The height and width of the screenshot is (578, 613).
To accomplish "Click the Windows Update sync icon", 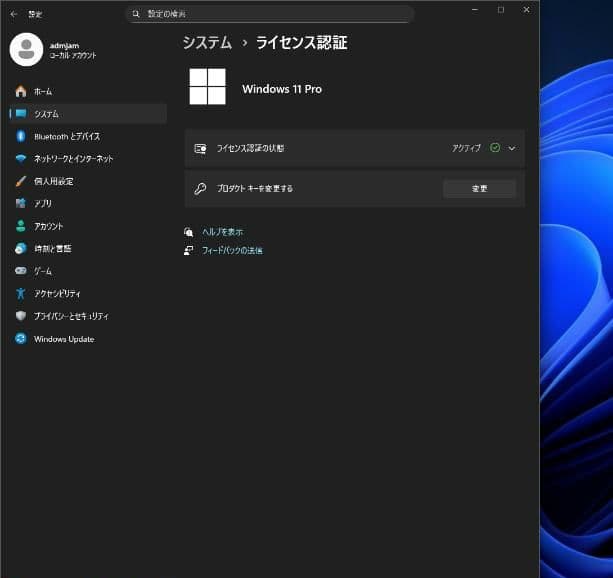I will [21, 338].
